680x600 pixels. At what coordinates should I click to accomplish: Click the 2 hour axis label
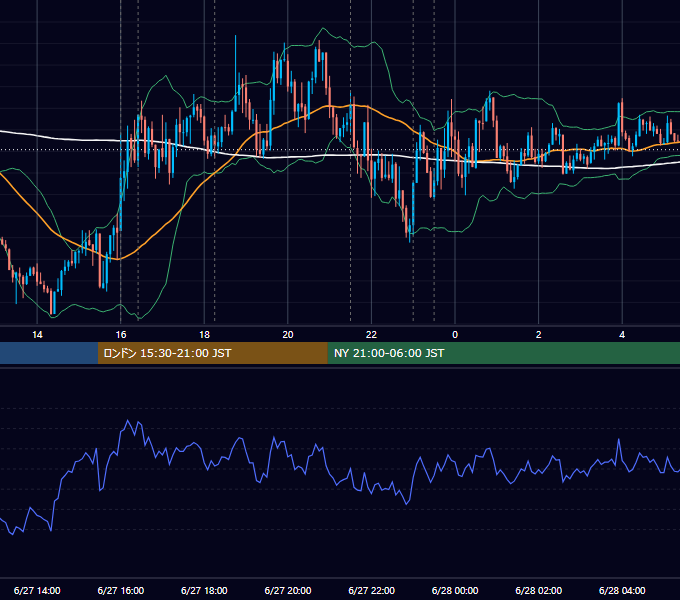click(539, 335)
